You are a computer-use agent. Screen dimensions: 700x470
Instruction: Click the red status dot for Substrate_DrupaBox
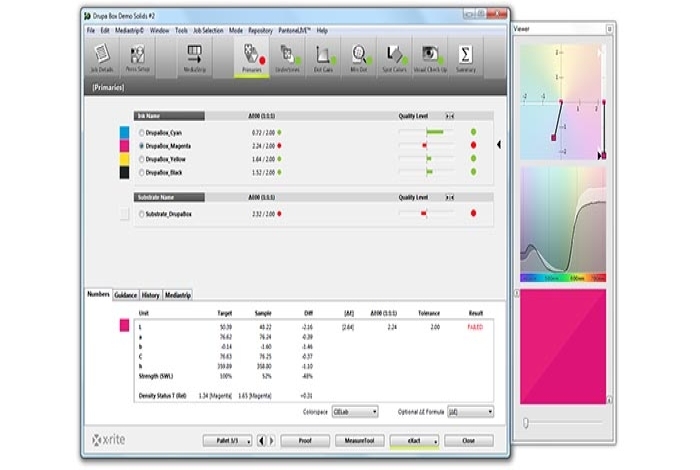tap(473, 213)
